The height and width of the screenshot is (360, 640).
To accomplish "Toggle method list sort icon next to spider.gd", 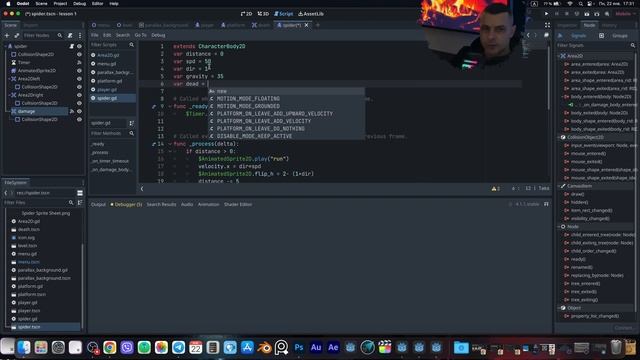I will (131, 123).
